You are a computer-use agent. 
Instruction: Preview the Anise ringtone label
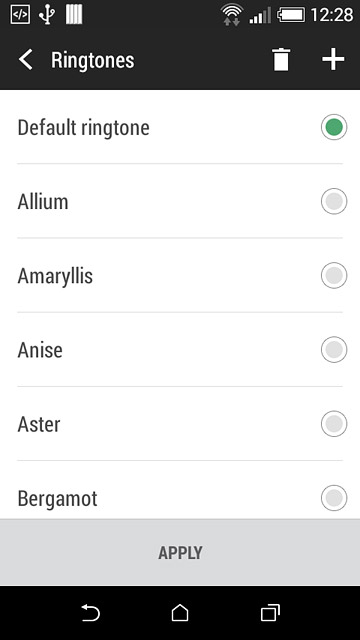pyautogui.click(x=40, y=350)
